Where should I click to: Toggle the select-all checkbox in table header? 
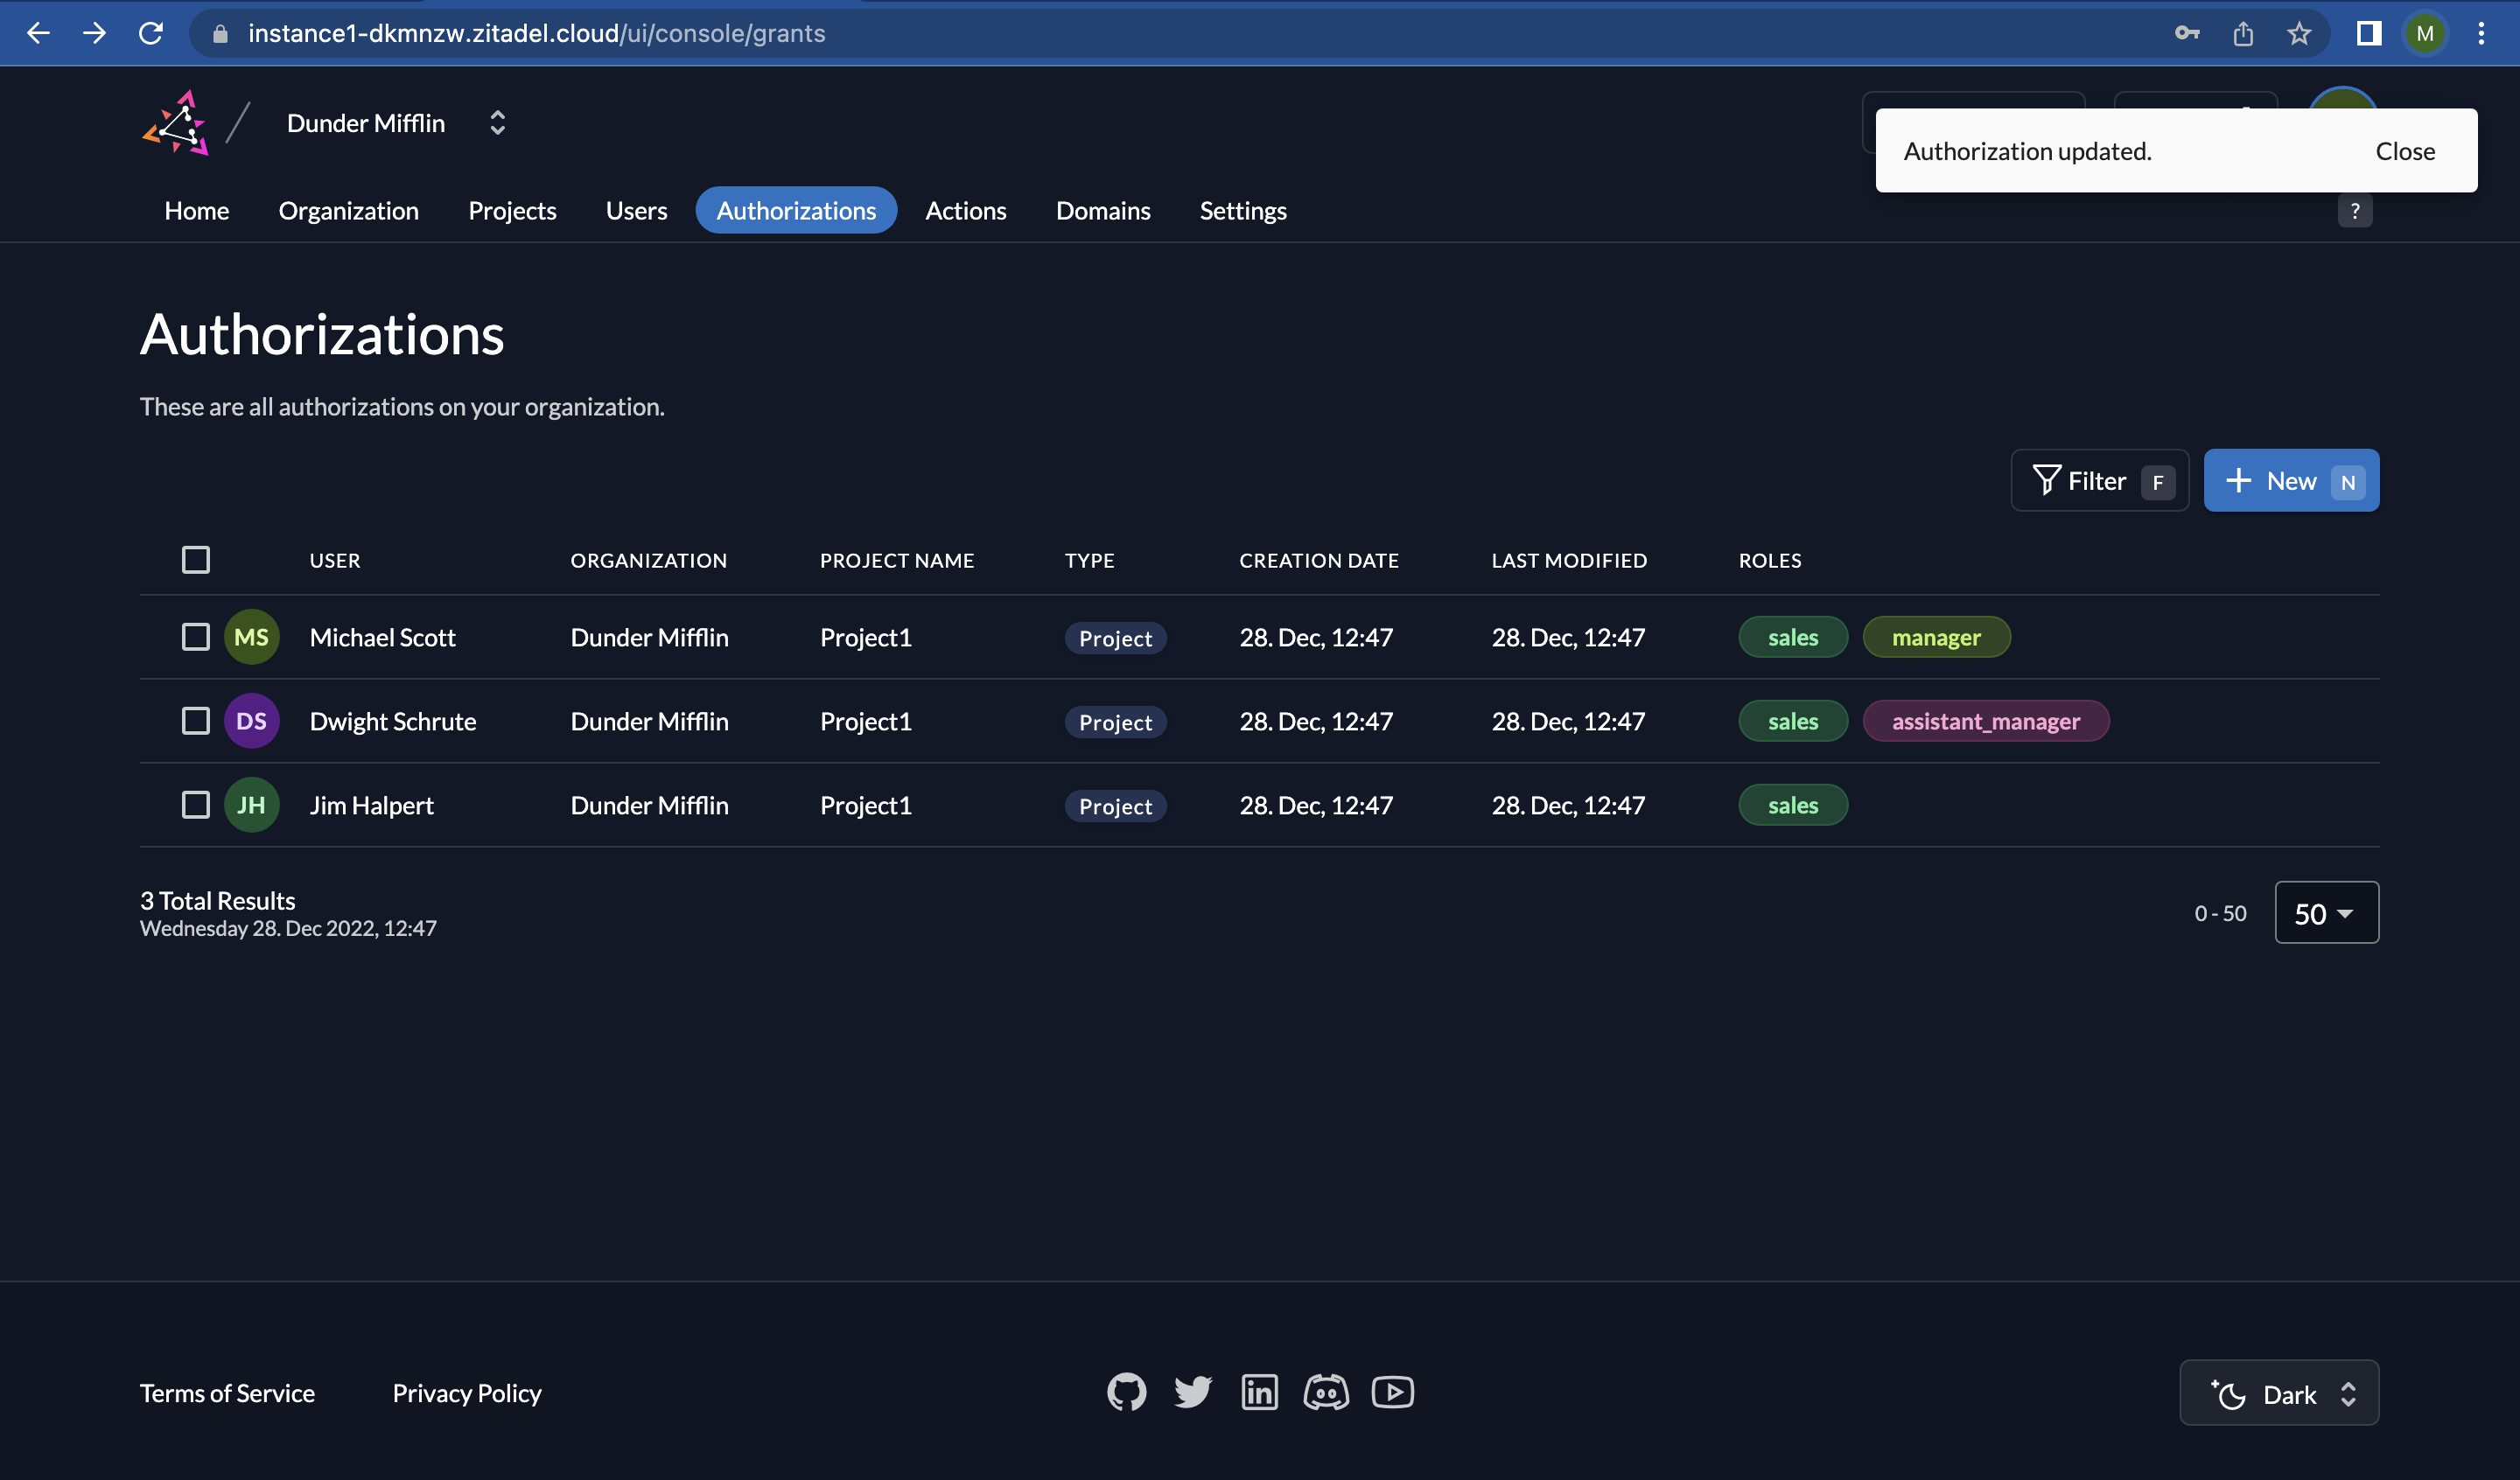[x=196, y=559]
